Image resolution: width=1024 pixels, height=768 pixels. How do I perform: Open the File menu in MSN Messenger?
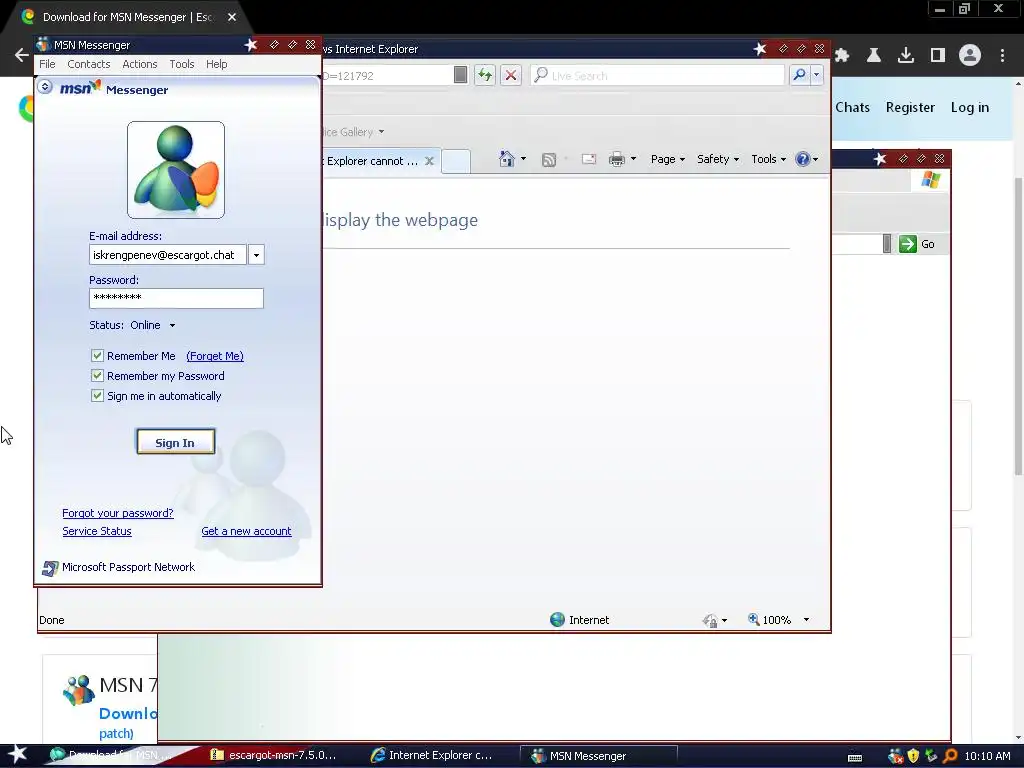(47, 64)
